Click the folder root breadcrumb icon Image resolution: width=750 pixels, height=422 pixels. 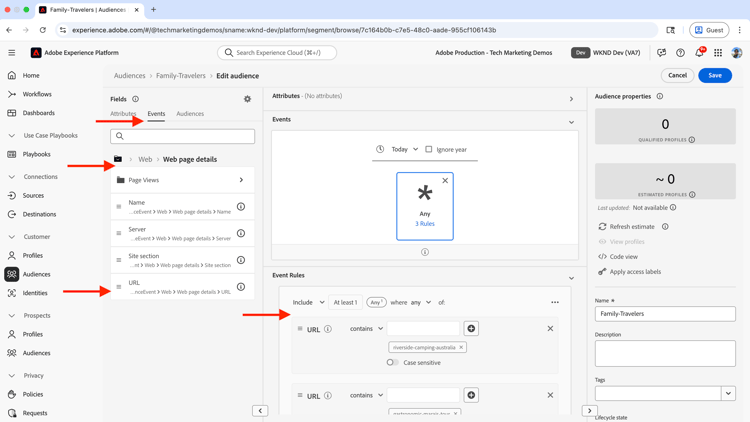118,159
